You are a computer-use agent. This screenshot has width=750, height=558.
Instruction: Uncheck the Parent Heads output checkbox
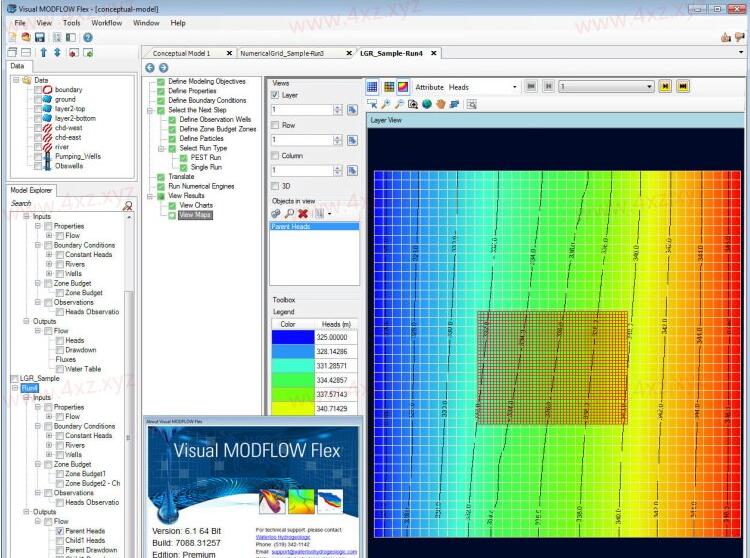pyautogui.click(x=60, y=531)
